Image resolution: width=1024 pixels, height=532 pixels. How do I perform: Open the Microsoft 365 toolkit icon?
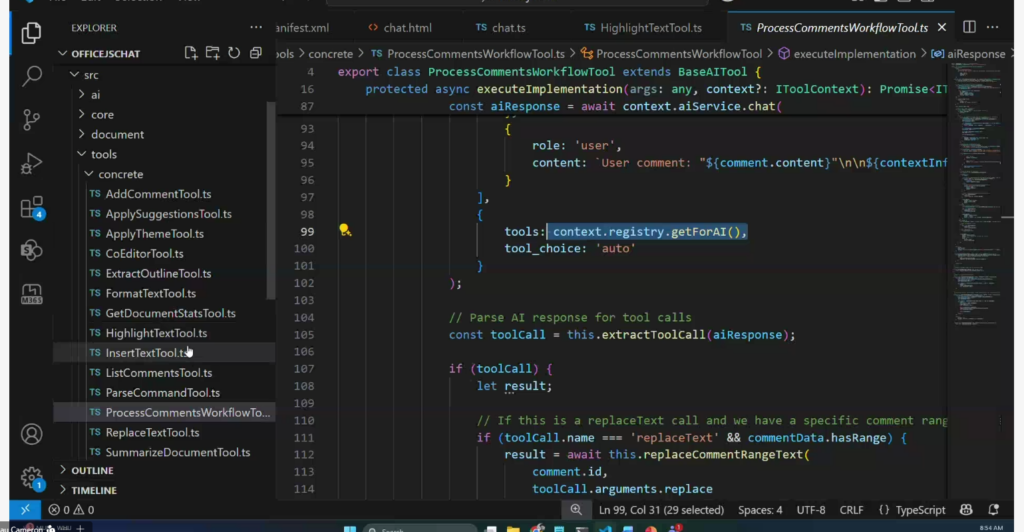coord(31,294)
